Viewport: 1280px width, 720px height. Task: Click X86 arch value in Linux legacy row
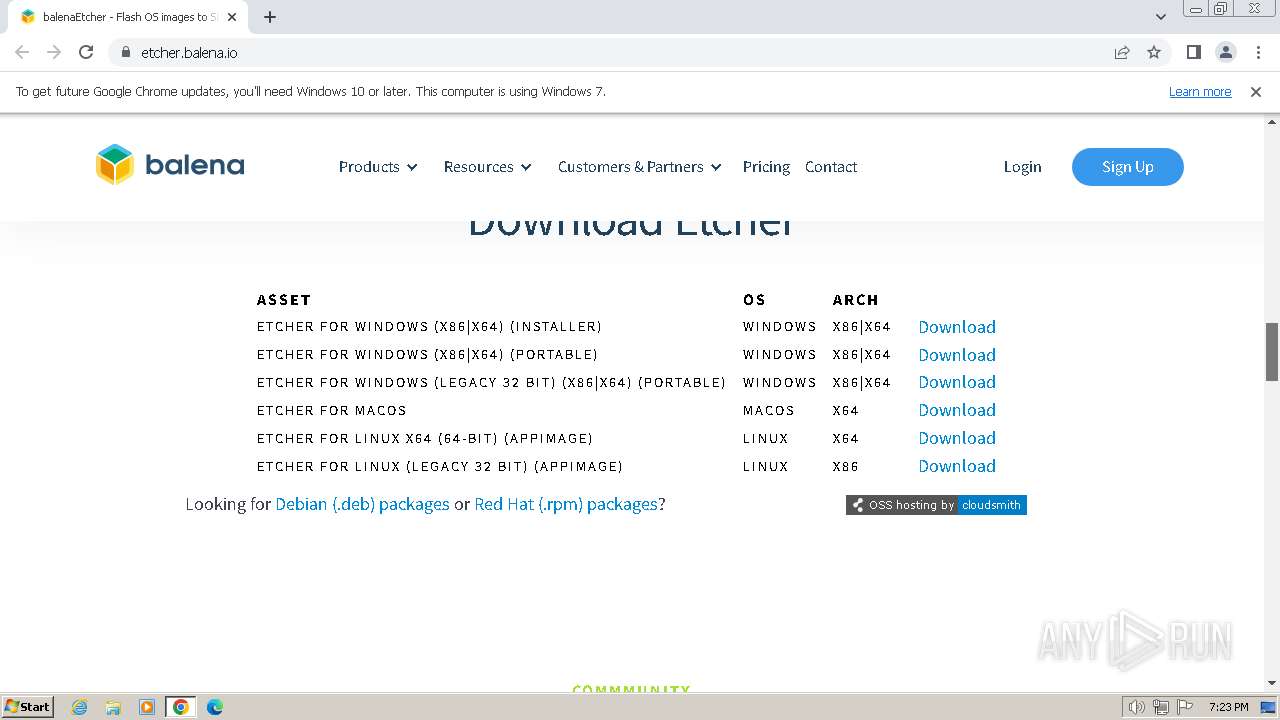tap(845, 466)
